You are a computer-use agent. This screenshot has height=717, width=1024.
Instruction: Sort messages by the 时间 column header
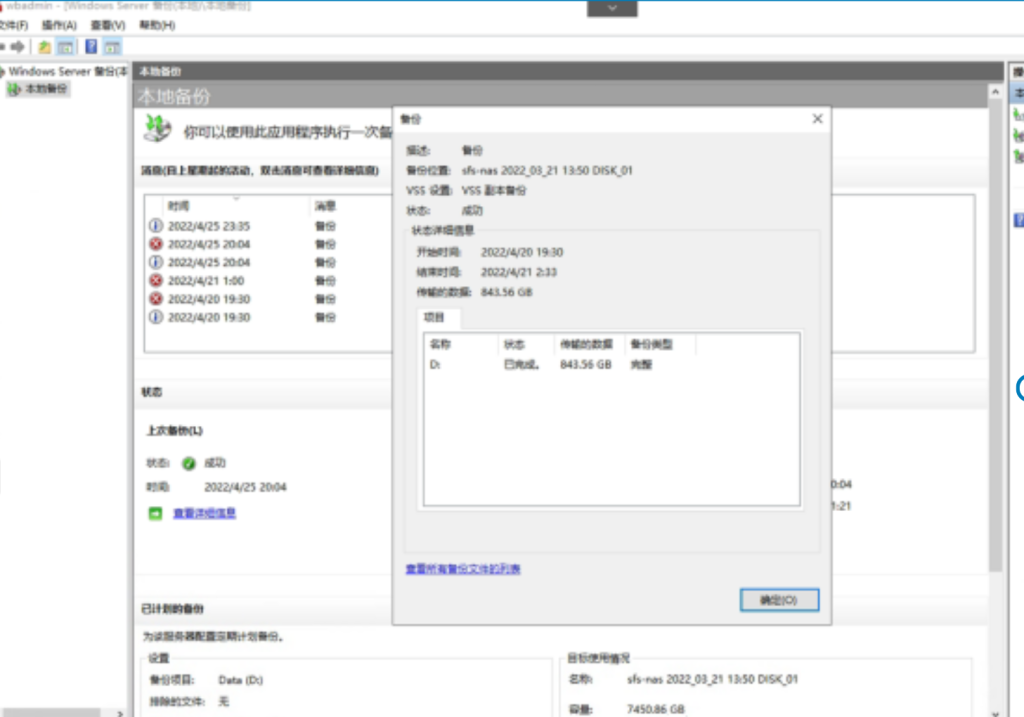tap(178, 206)
